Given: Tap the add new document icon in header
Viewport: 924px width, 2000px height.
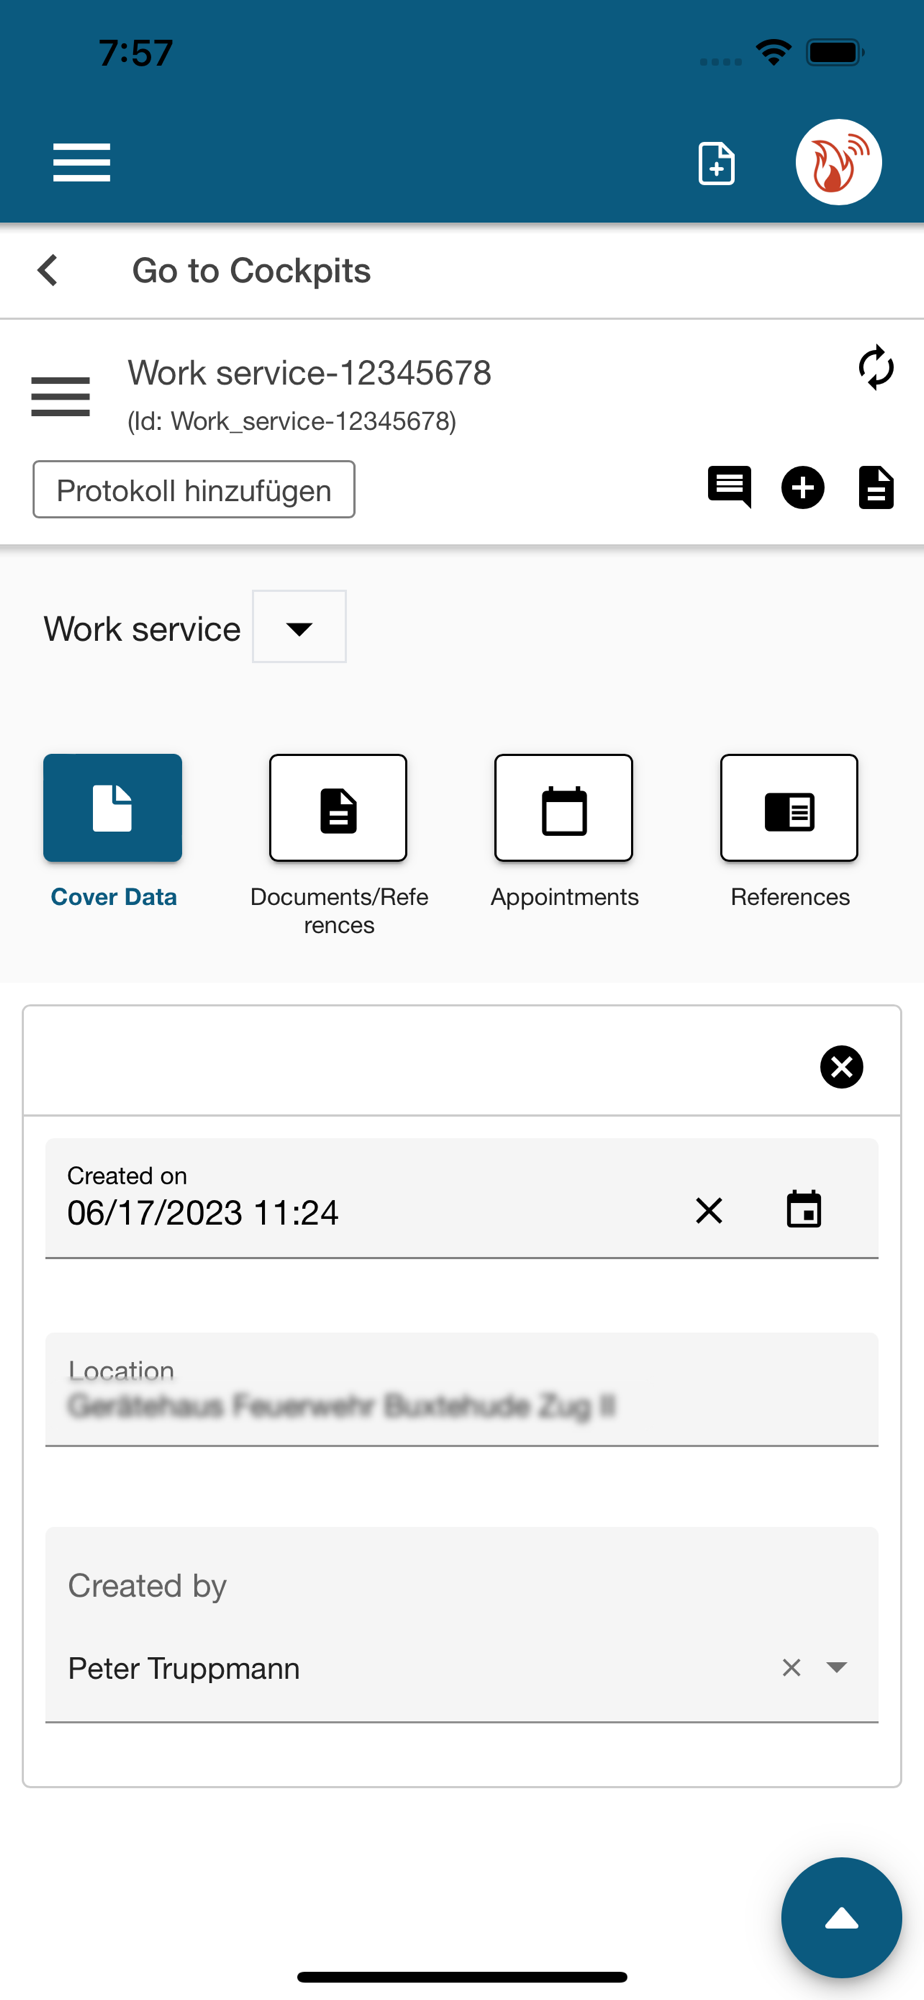Looking at the screenshot, I should click(716, 163).
